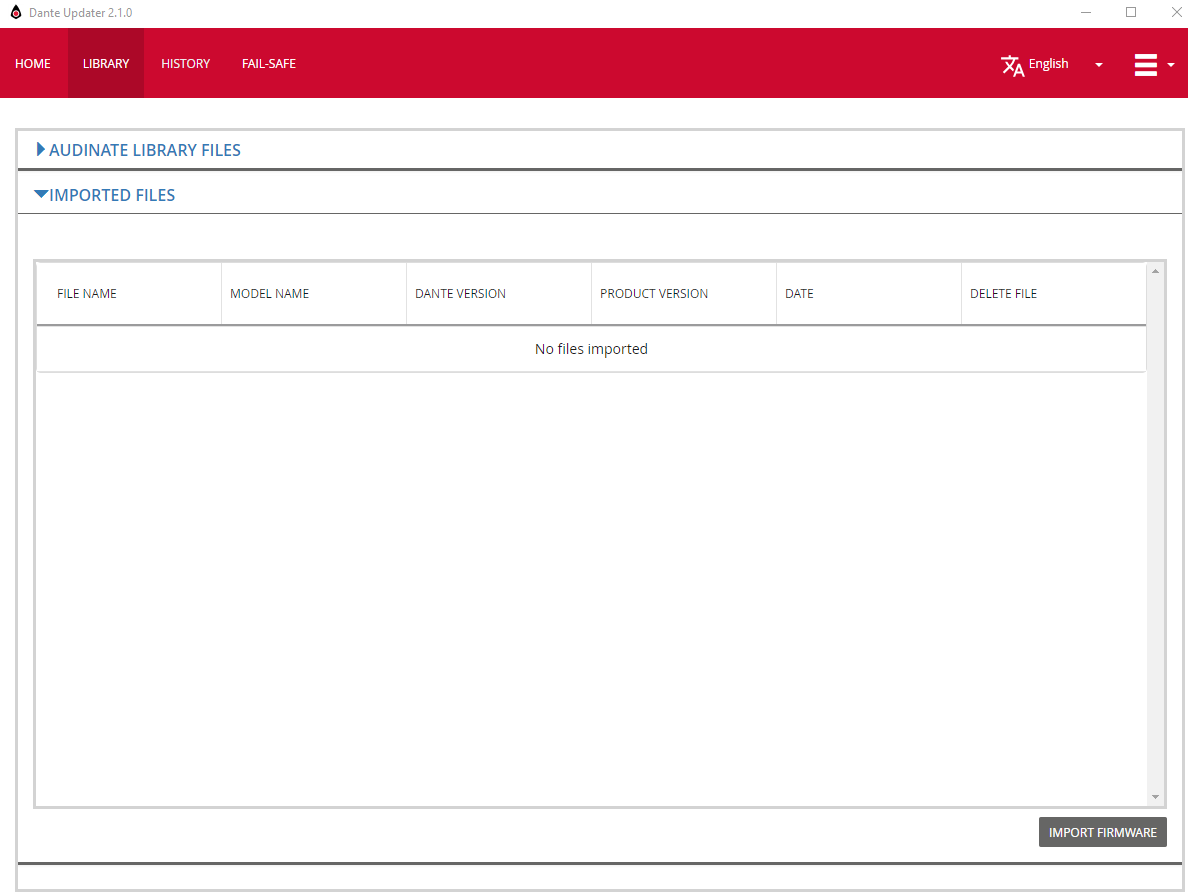Minimize the Dante Updater window
Image resolution: width=1188 pixels, height=893 pixels.
coord(1086,12)
